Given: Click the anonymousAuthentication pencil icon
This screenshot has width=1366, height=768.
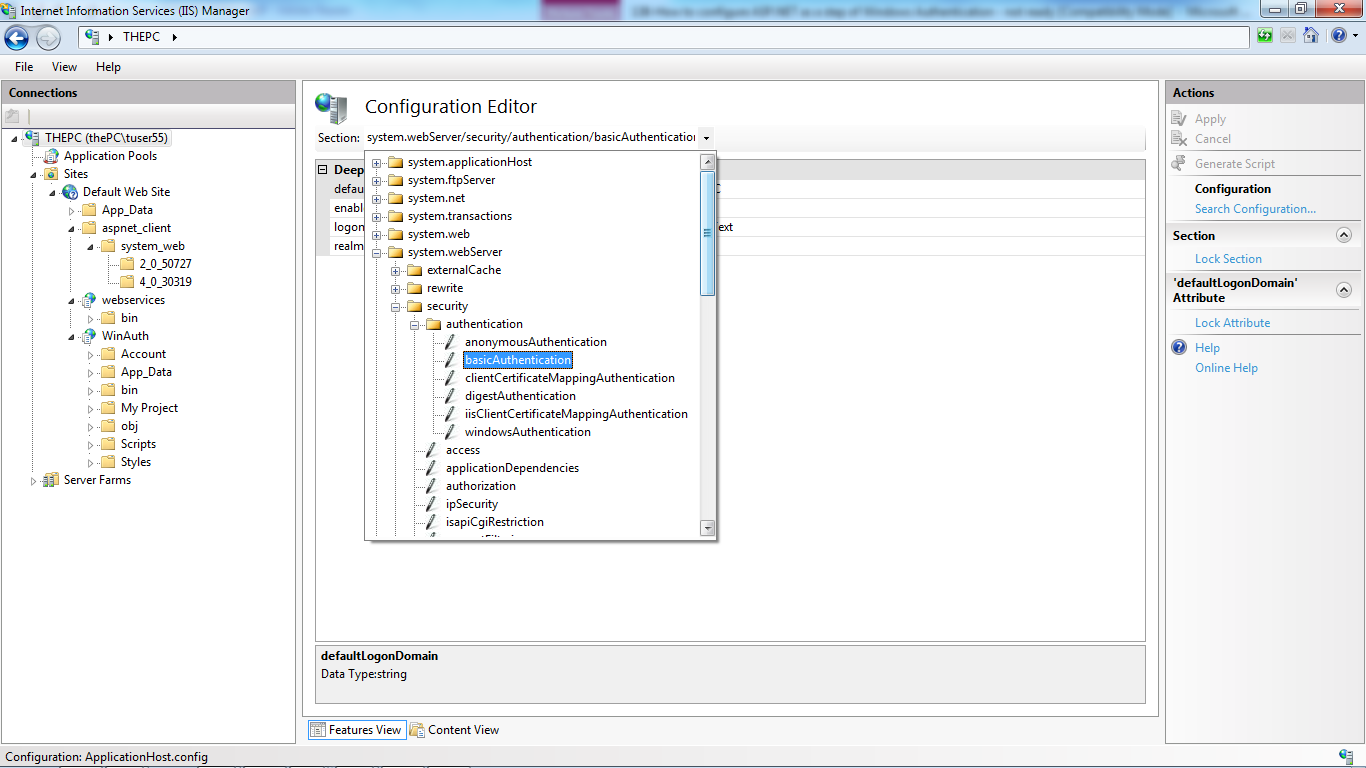Looking at the screenshot, I should click(x=451, y=342).
